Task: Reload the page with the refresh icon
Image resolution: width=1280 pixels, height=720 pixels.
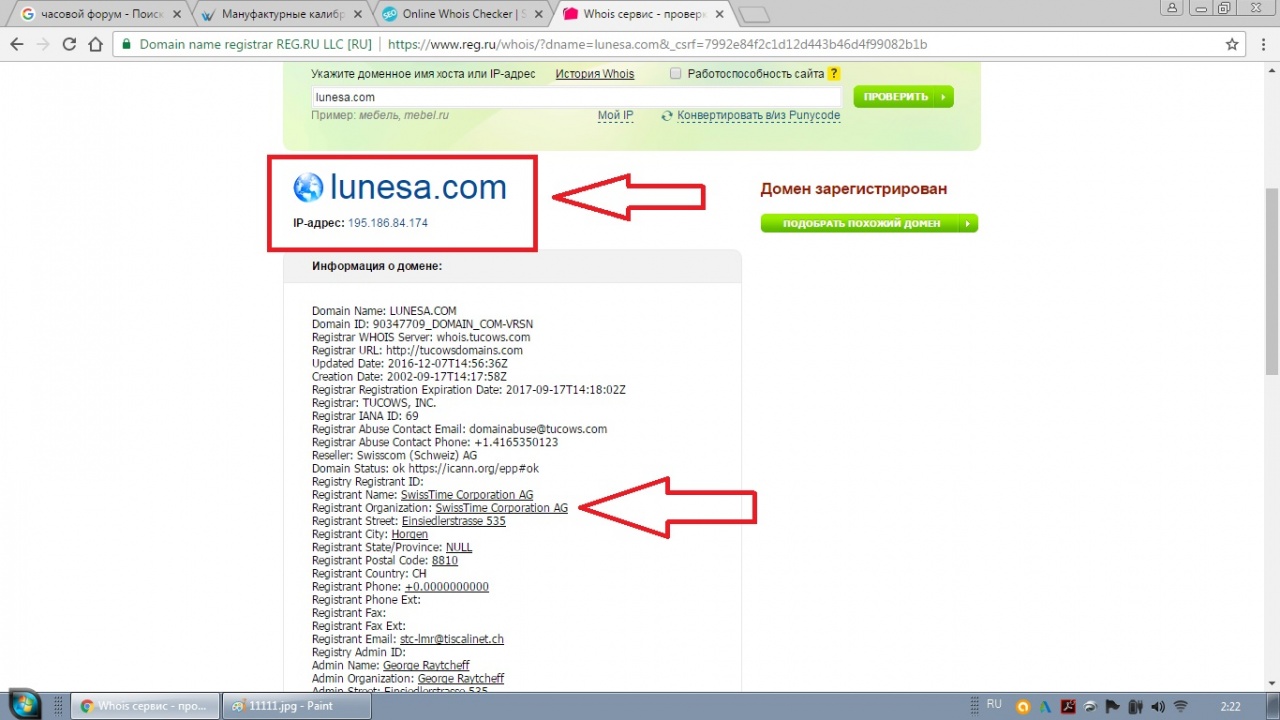Action: tap(69, 45)
